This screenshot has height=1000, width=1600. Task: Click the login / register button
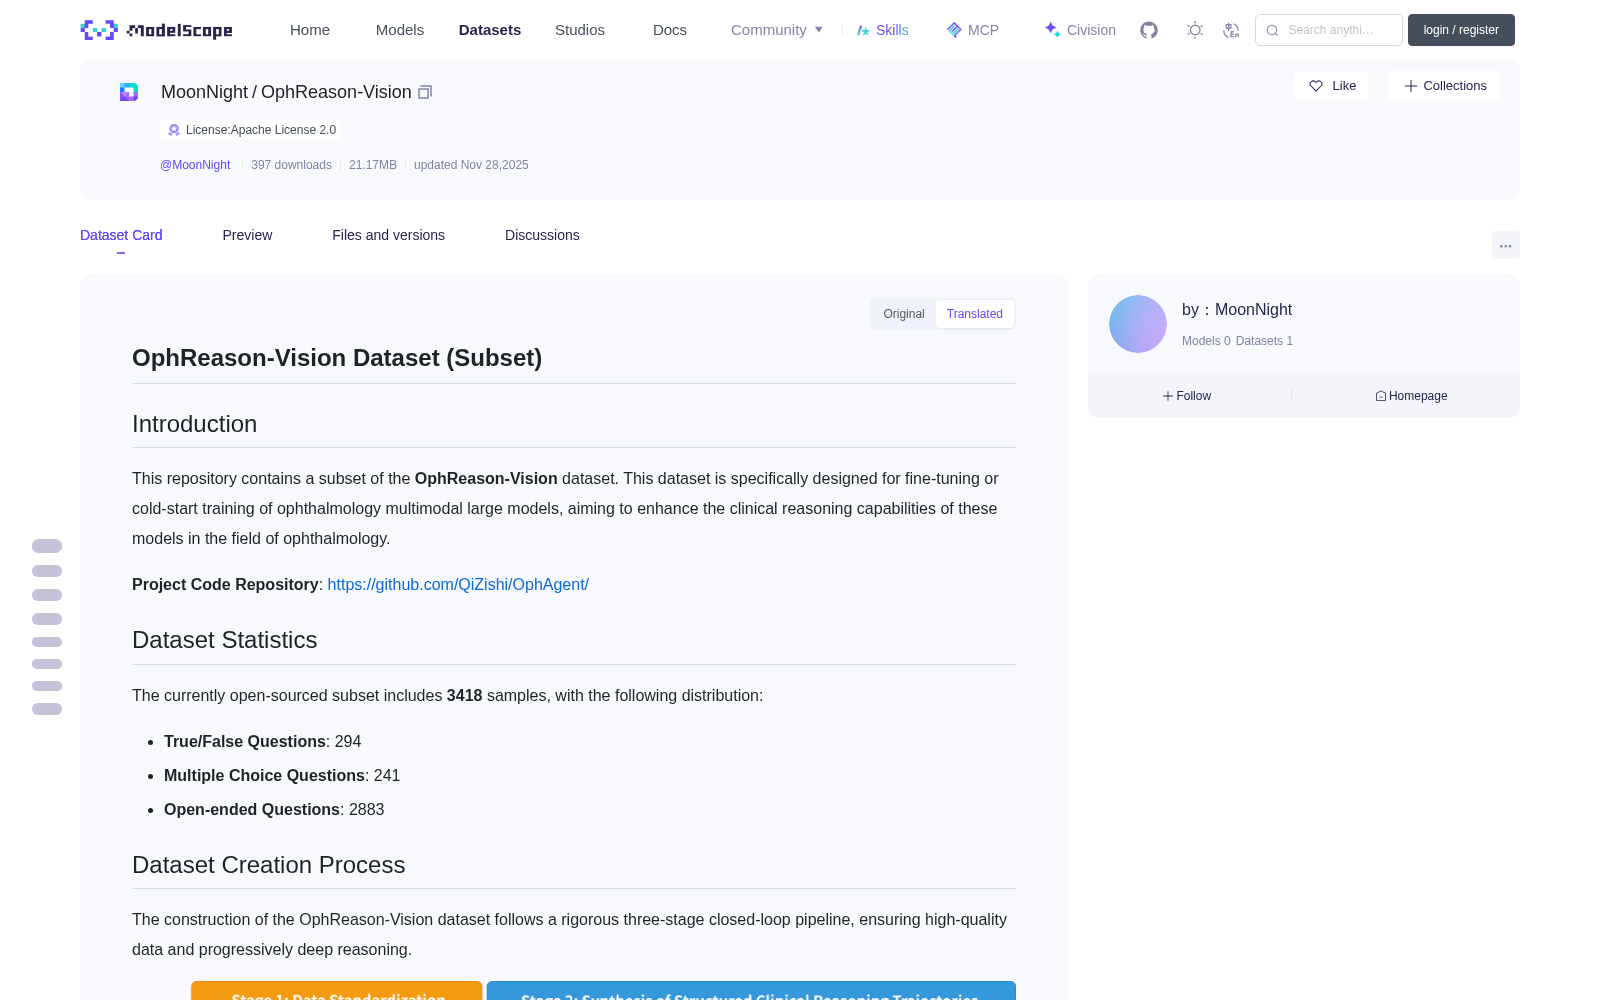click(x=1461, y=30)
